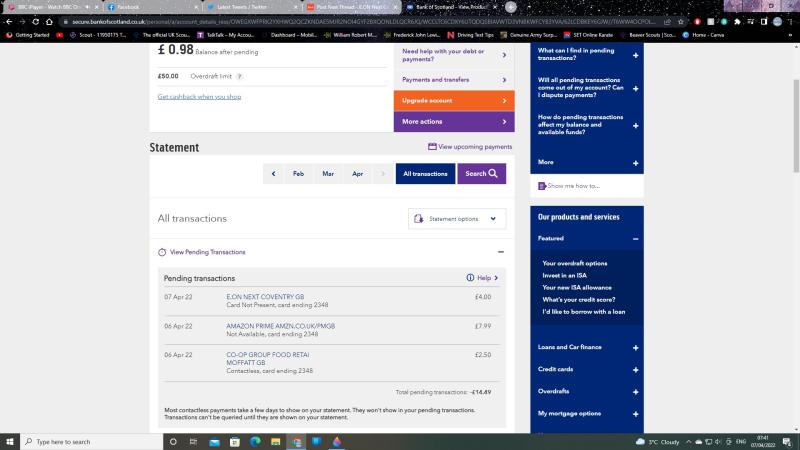Expand 'What can I find in pending transactions?'
Viewport: 800px width, 450px height.
pos(587,55)
